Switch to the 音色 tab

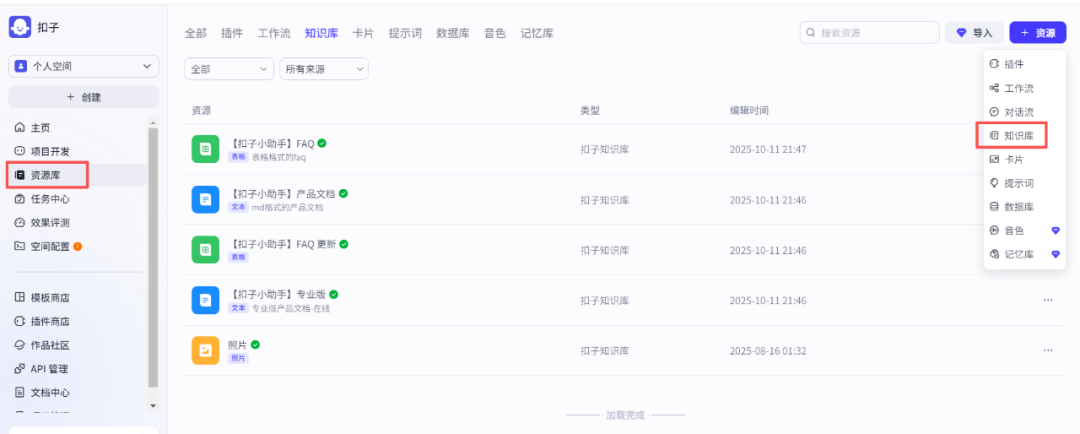click(x=495, y=33)
